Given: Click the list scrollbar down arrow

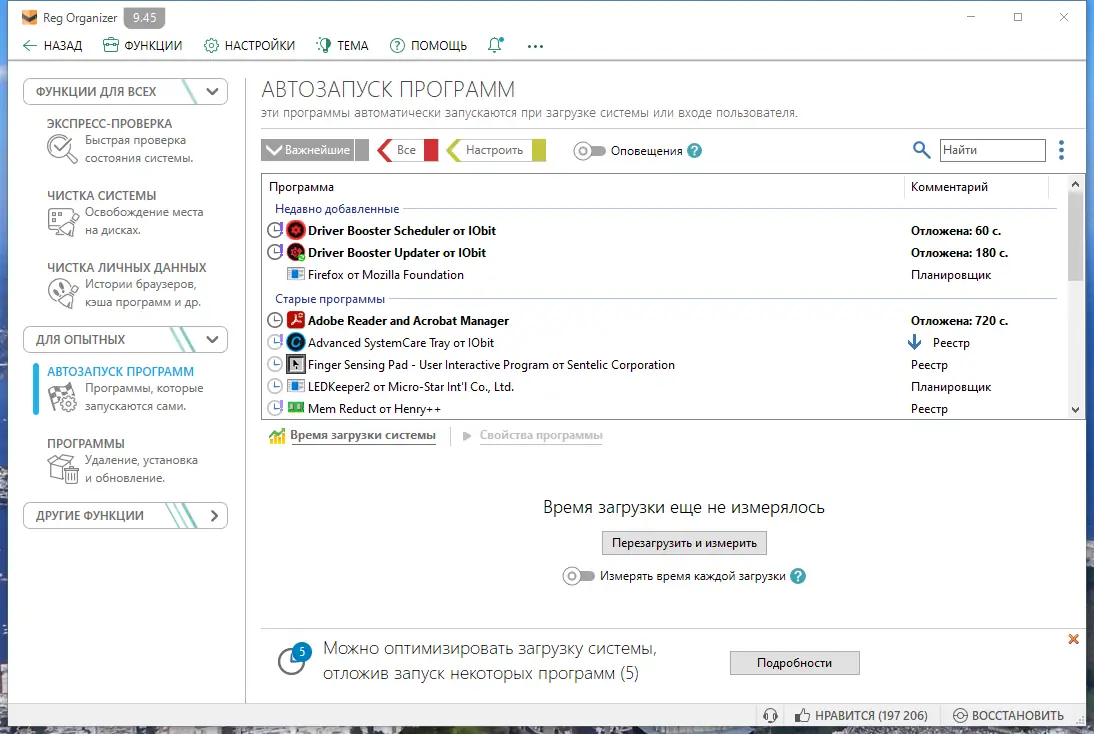Looking at the screenshot, I should 1075,410.
